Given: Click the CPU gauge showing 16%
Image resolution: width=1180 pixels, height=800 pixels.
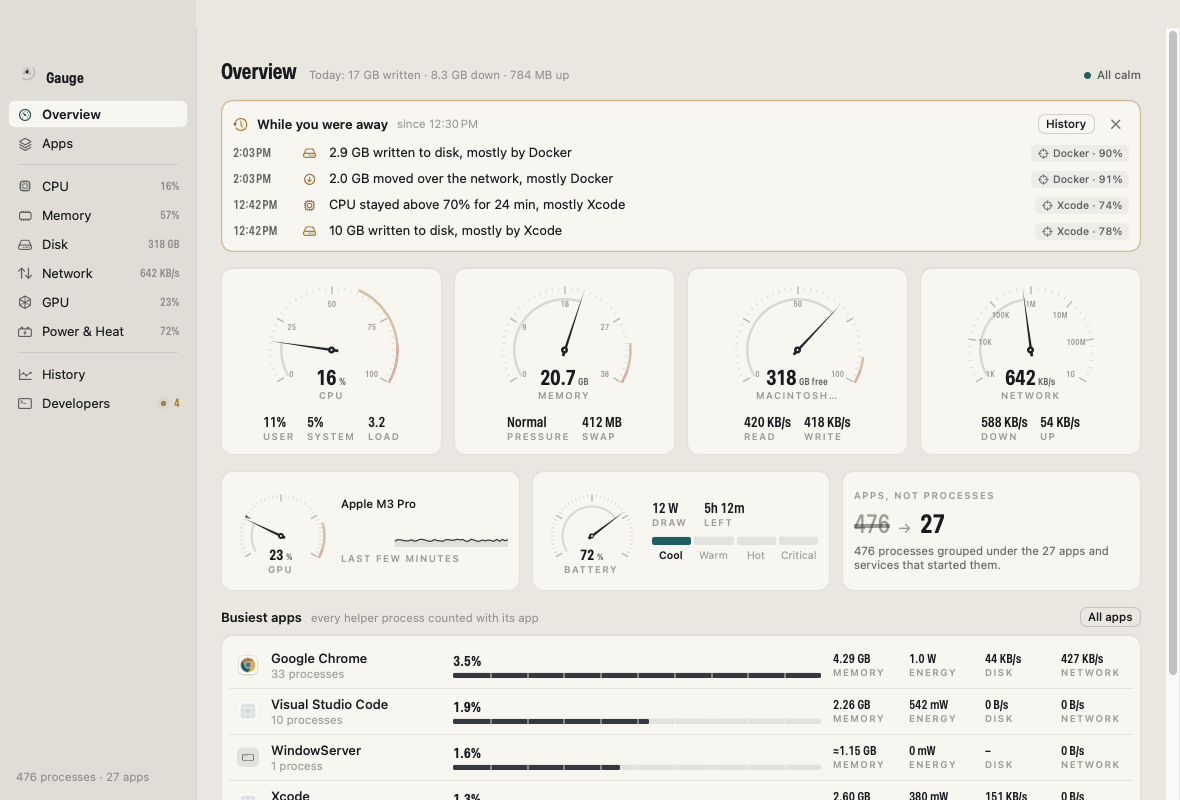Looking at the screenshot, I should click(331, 342).
